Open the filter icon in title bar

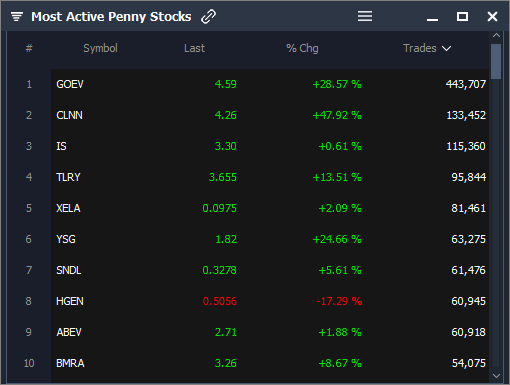(x=17, y=16)
